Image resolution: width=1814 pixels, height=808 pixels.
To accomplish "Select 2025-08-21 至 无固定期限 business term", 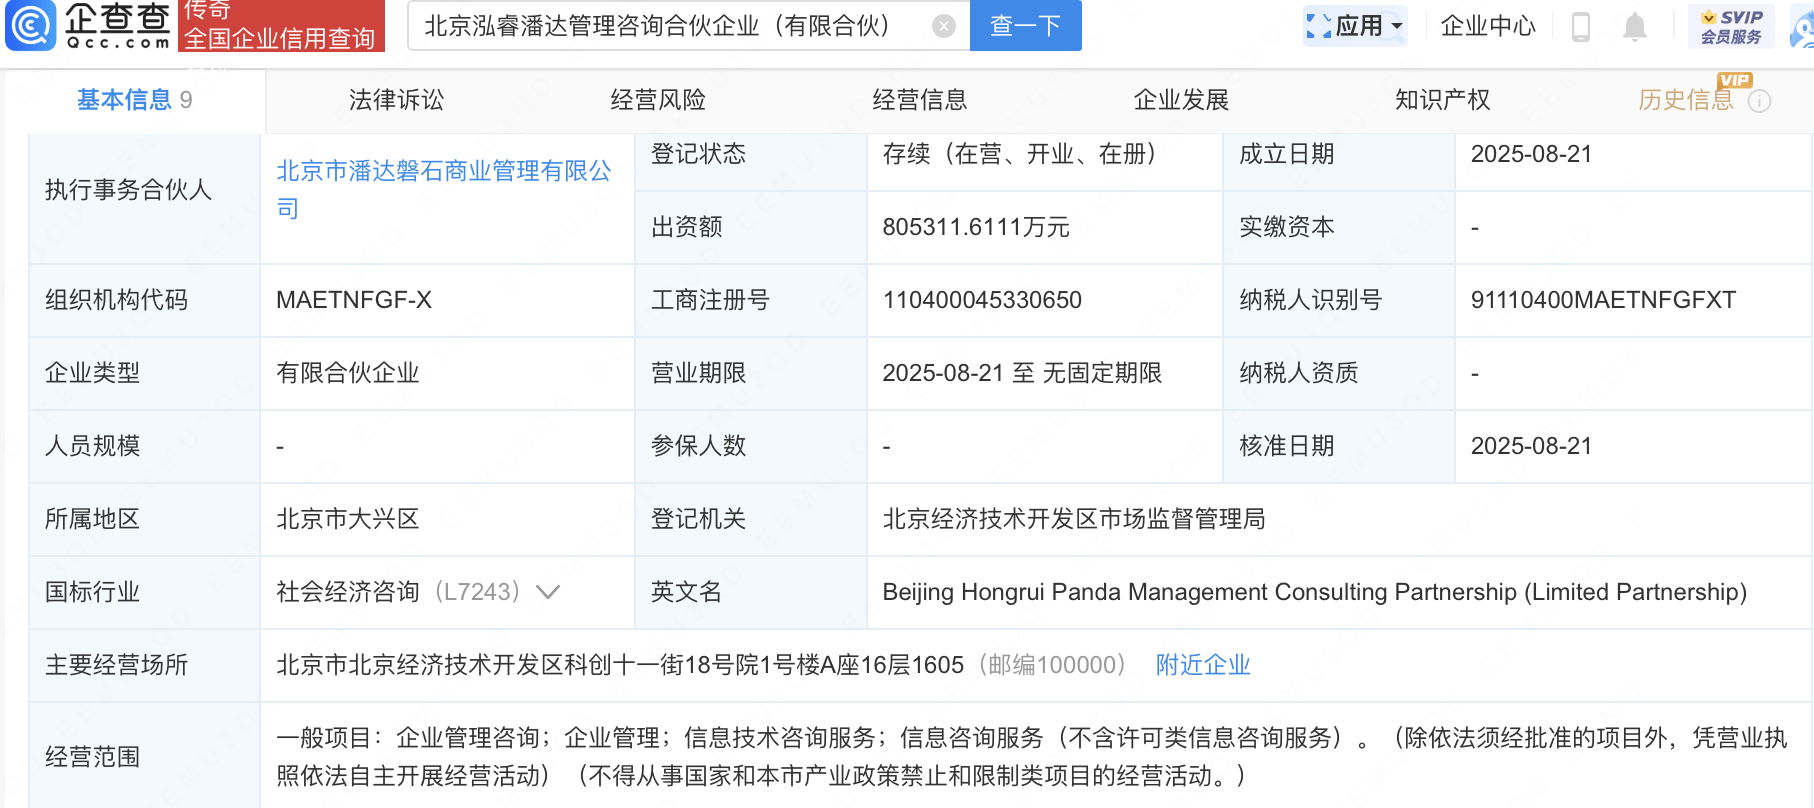I will pos(1022,373).
